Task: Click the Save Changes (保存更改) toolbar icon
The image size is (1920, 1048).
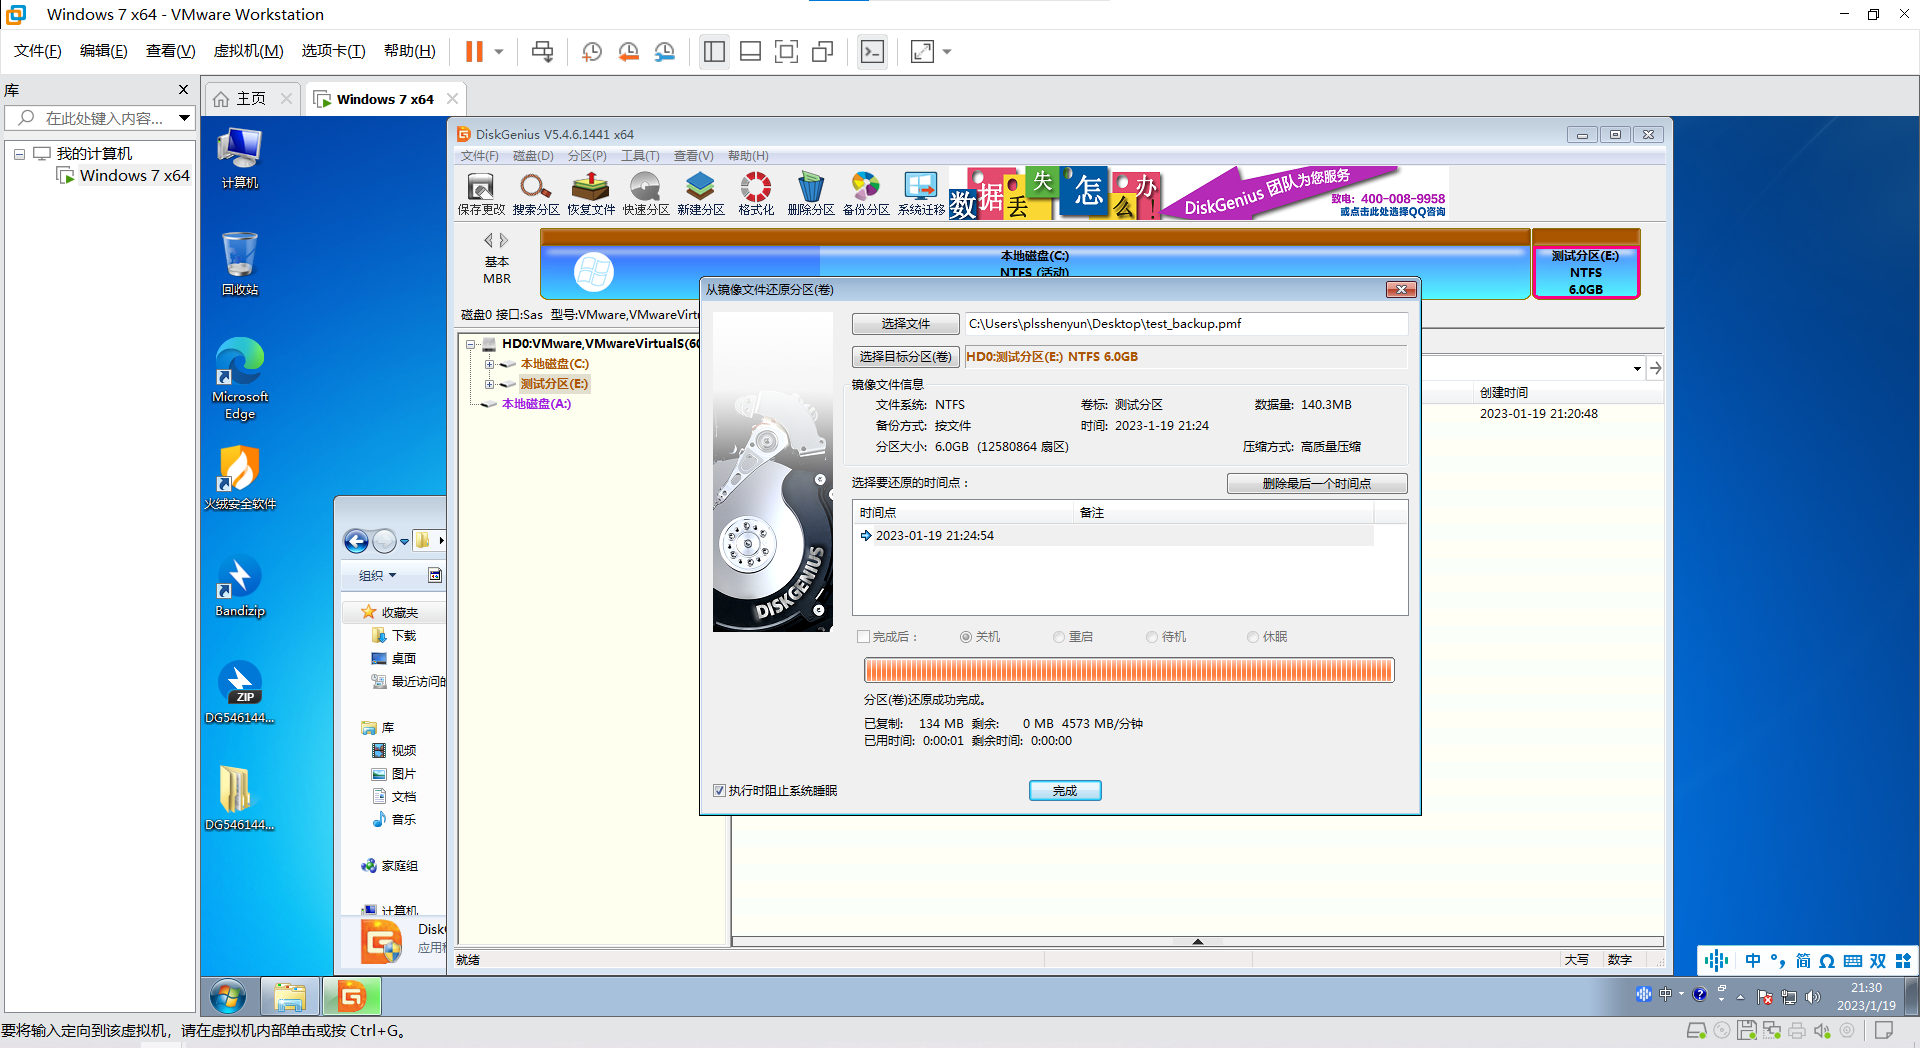Action: (481, 193)
